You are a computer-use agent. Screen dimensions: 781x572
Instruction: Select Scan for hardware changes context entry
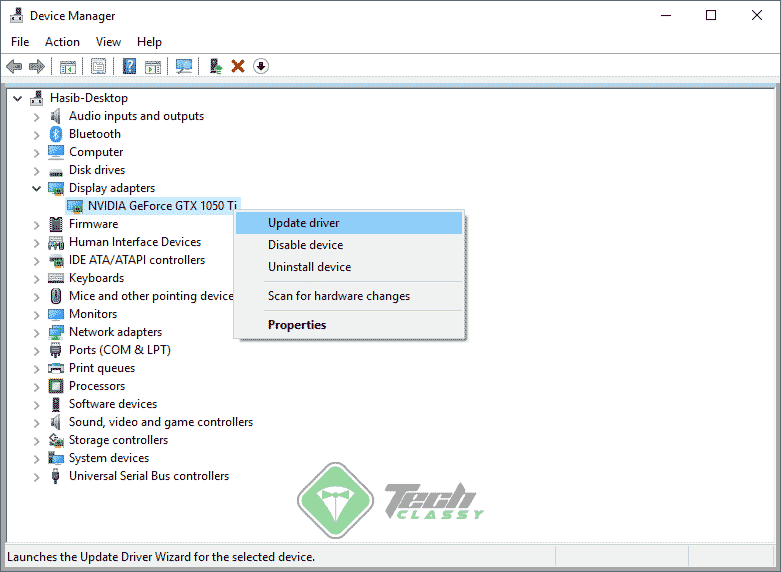click(x=349, y=295)
